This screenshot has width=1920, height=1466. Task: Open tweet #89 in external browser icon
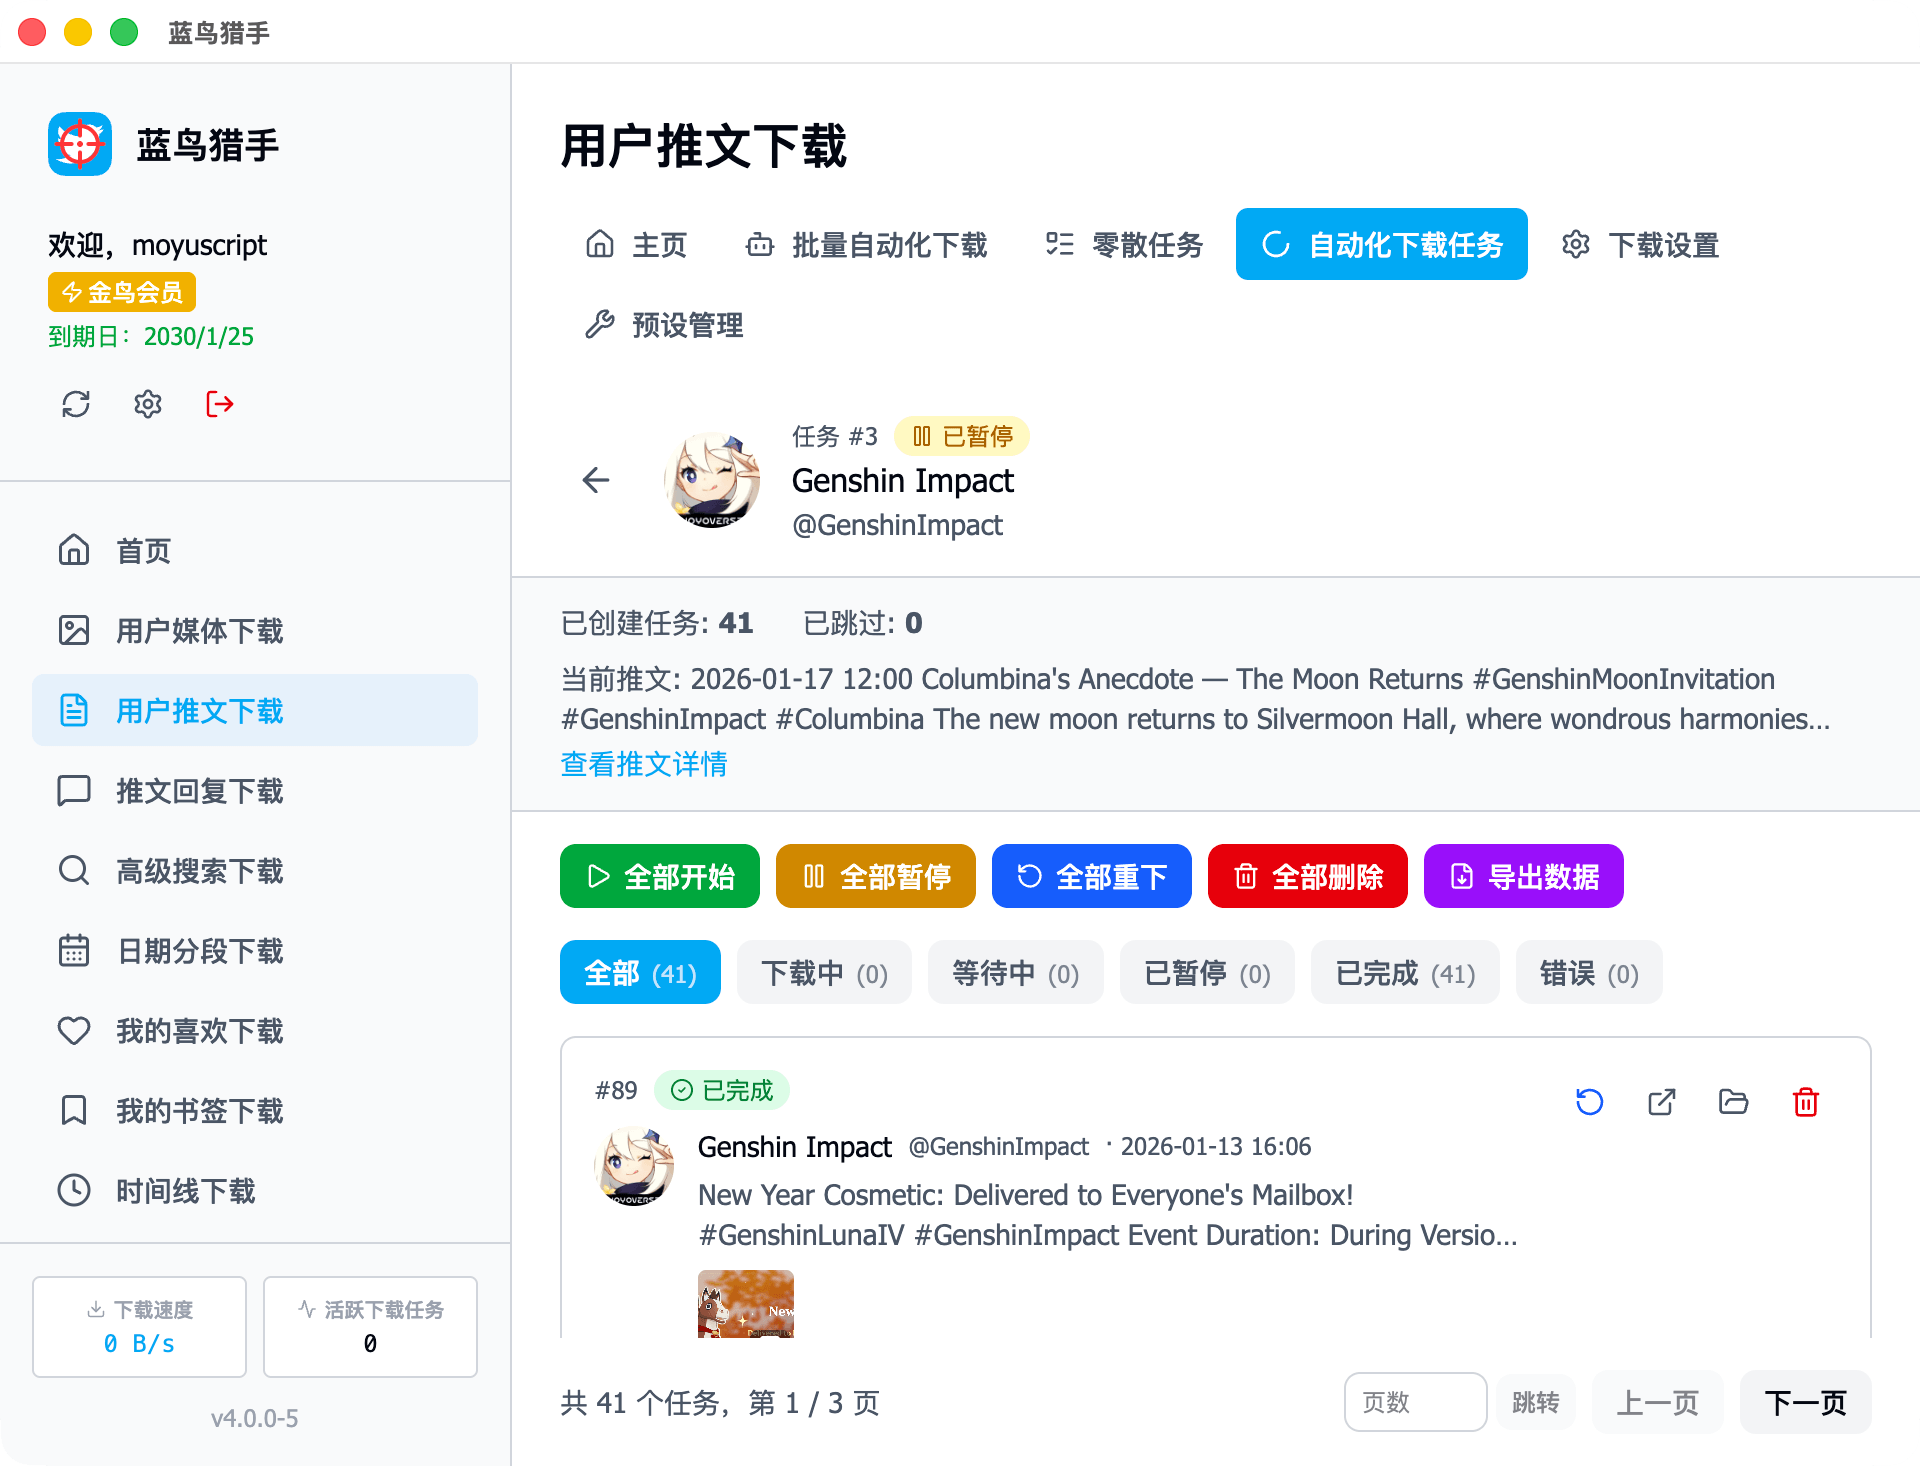click(x=1661, y=1102)
